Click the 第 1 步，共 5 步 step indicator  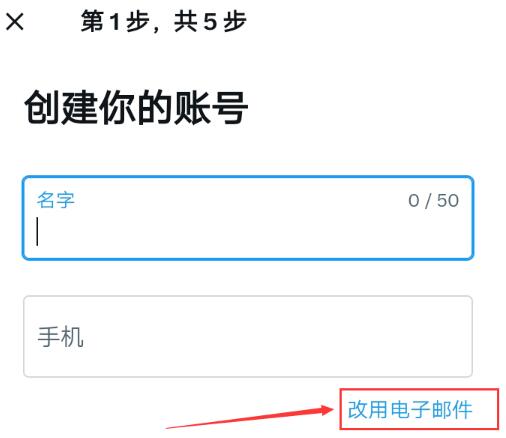(x=164, y=22)
